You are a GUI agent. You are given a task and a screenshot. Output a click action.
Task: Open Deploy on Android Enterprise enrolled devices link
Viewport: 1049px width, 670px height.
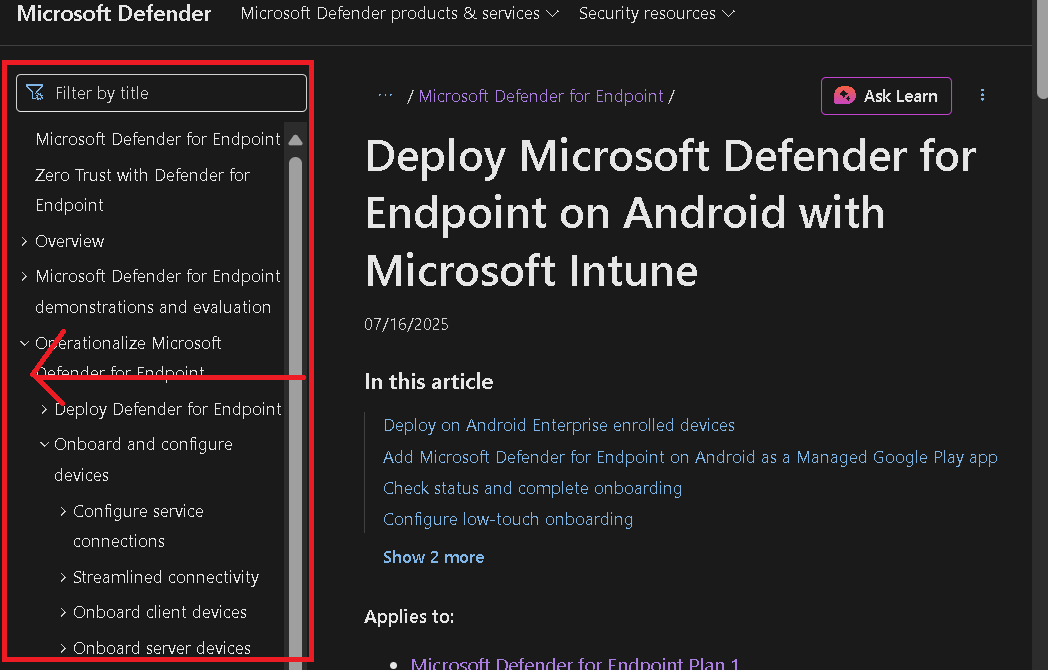pyautogui.click(x=559, y=425)
